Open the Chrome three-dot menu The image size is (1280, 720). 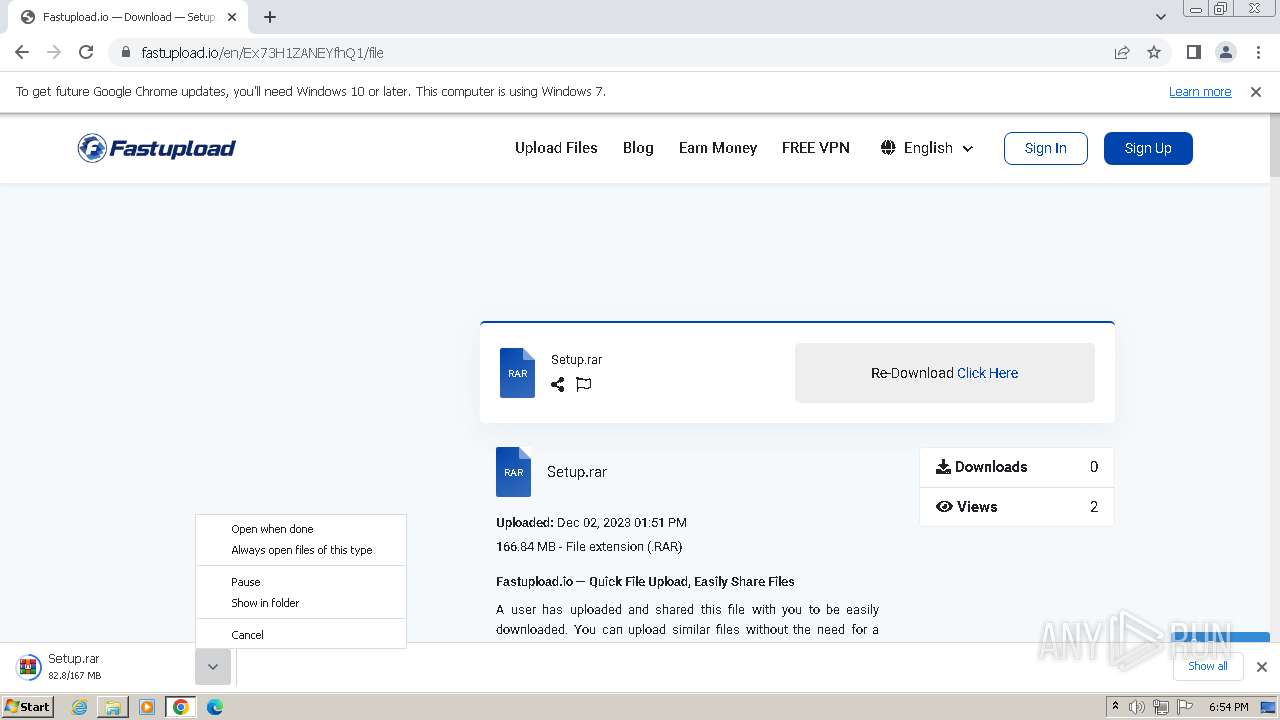tap(1258, 52)
